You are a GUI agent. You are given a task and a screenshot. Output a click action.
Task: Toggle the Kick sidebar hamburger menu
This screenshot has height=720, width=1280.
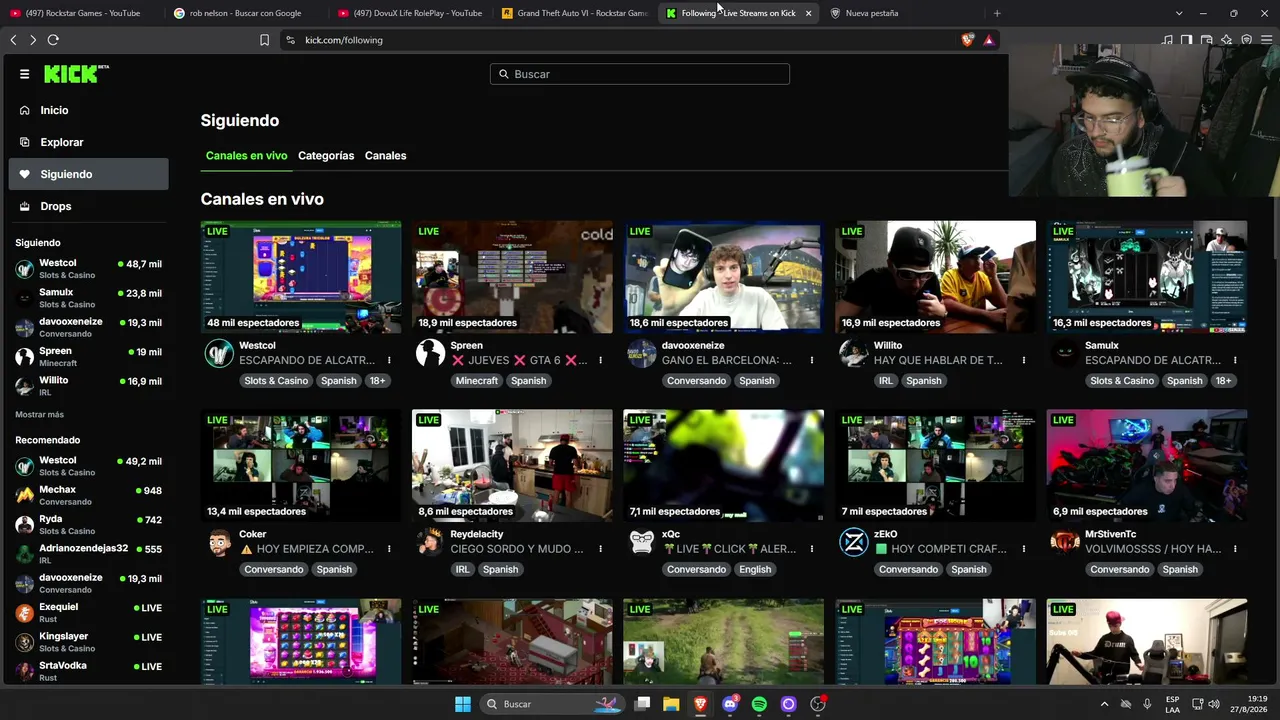pos(24,74)
